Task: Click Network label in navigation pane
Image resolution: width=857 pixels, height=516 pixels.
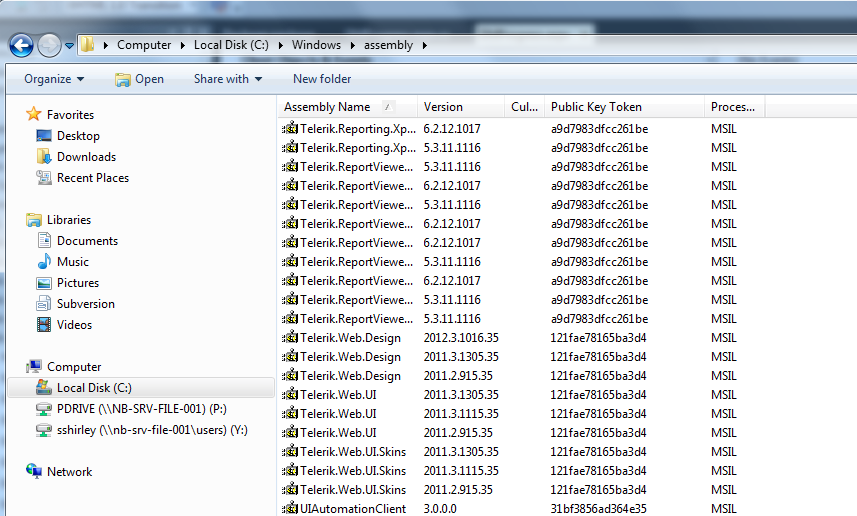Action: 69,472
